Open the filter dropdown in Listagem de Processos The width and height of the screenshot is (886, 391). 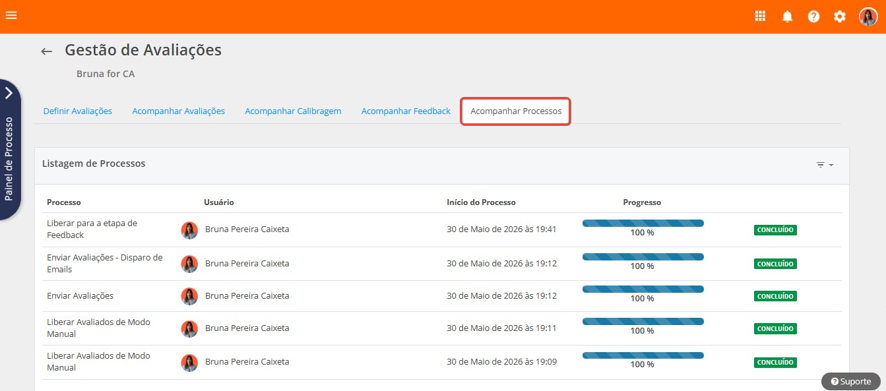(825, 165)
